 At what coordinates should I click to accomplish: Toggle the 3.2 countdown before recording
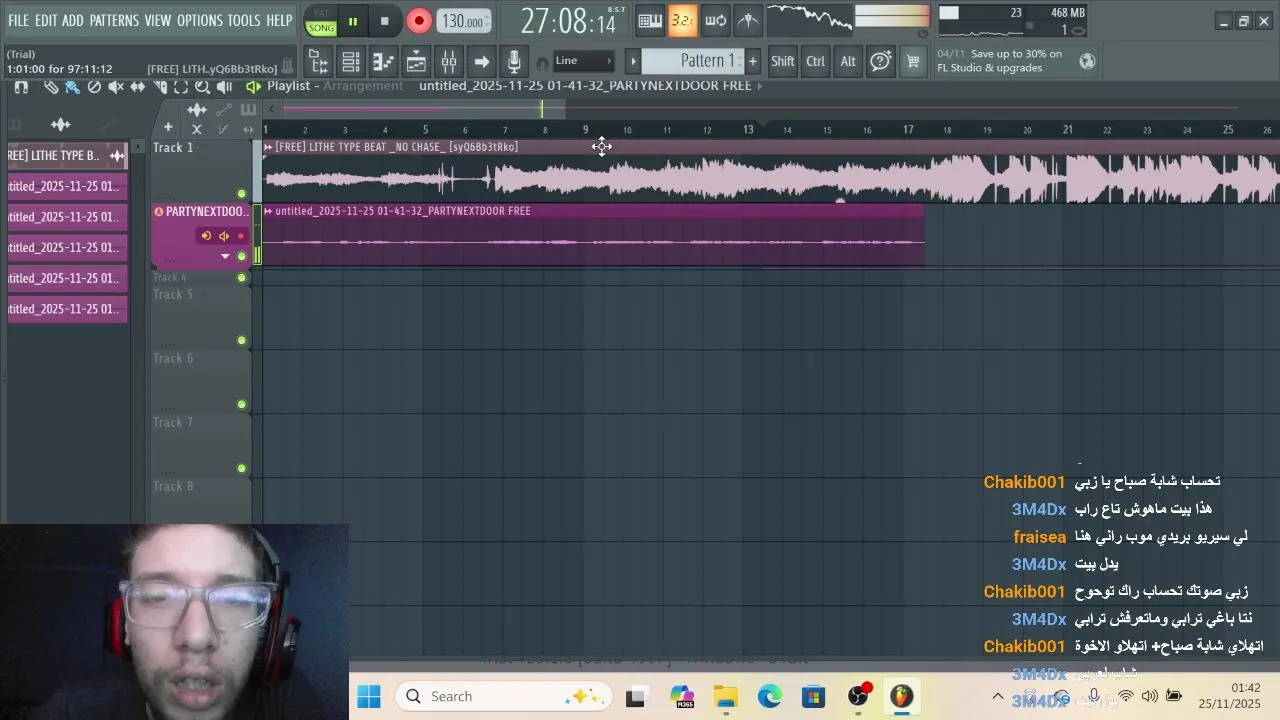tap(682, 20)
